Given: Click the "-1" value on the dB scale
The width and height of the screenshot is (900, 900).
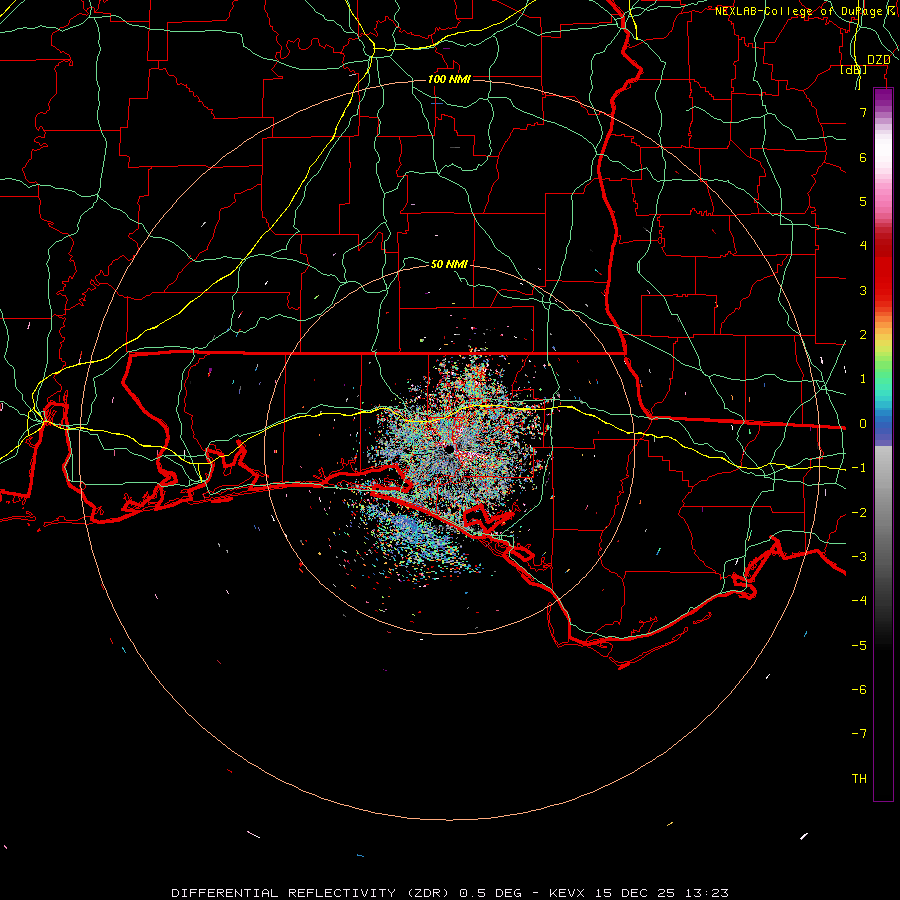Looking at the screenshot, I should 859,468.
